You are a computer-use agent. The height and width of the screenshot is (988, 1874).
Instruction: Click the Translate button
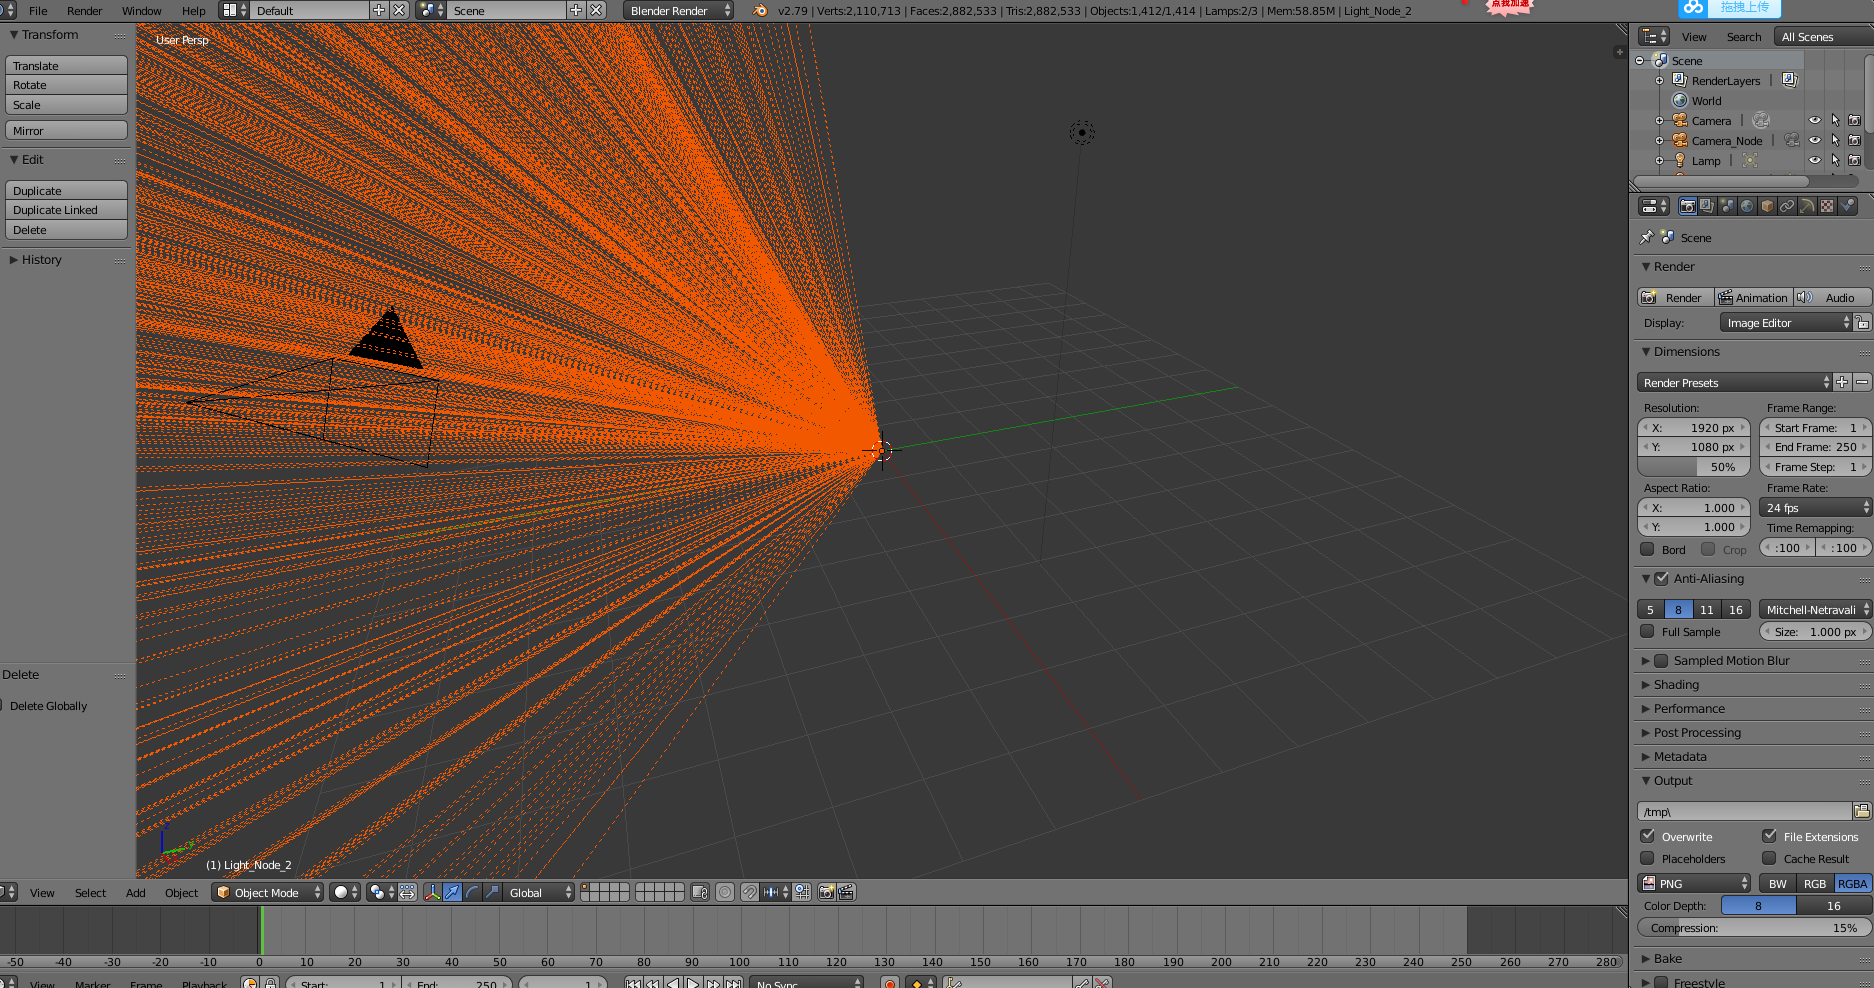tap(66, 65)
